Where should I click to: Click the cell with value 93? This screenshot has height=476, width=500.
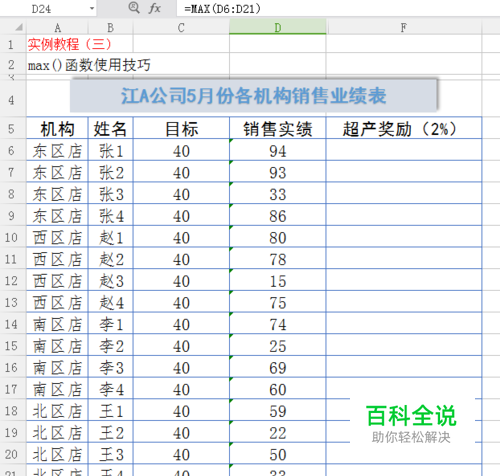point(278,172)
